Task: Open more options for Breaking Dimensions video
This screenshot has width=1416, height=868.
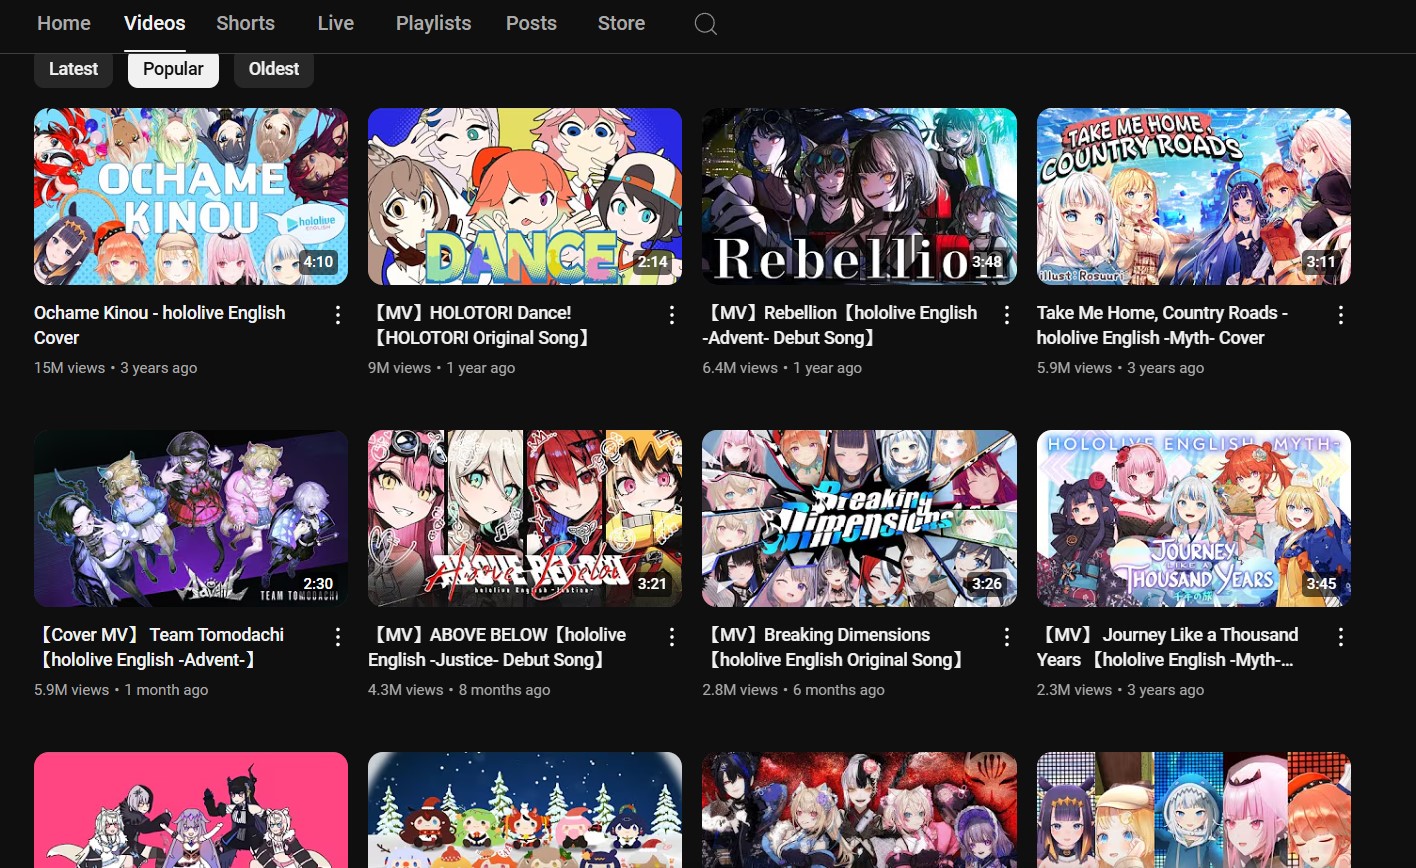Action: coord(1007,637)
